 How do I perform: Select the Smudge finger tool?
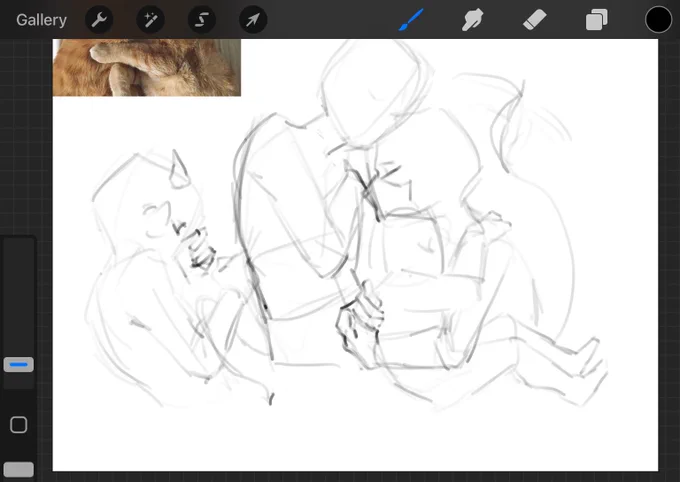tap(472, 20)
